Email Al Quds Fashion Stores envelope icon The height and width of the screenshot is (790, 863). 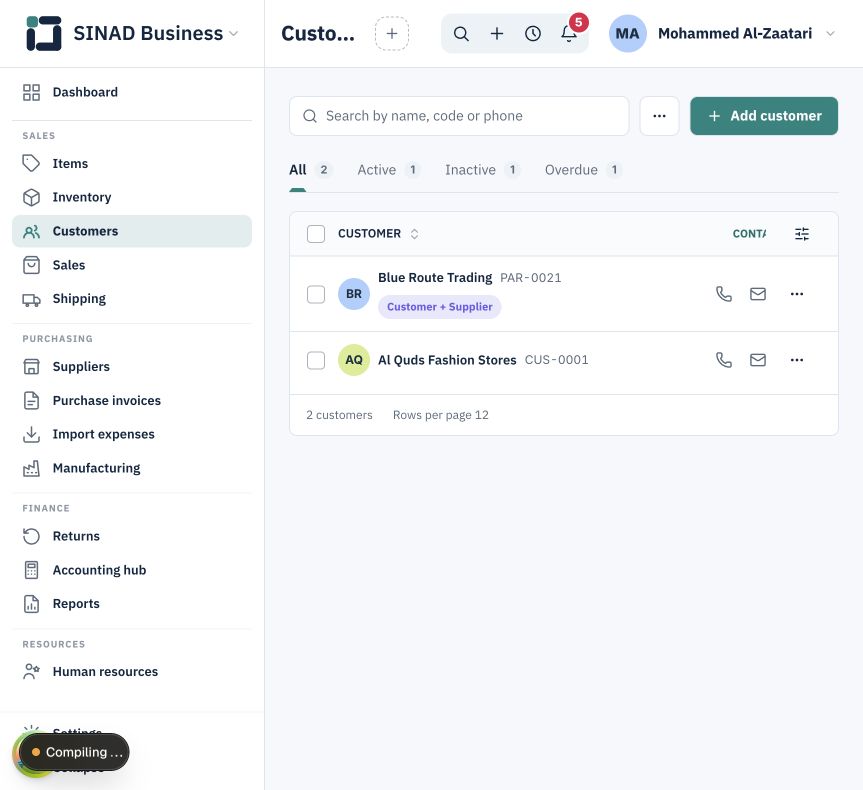(x=758, y=360)
